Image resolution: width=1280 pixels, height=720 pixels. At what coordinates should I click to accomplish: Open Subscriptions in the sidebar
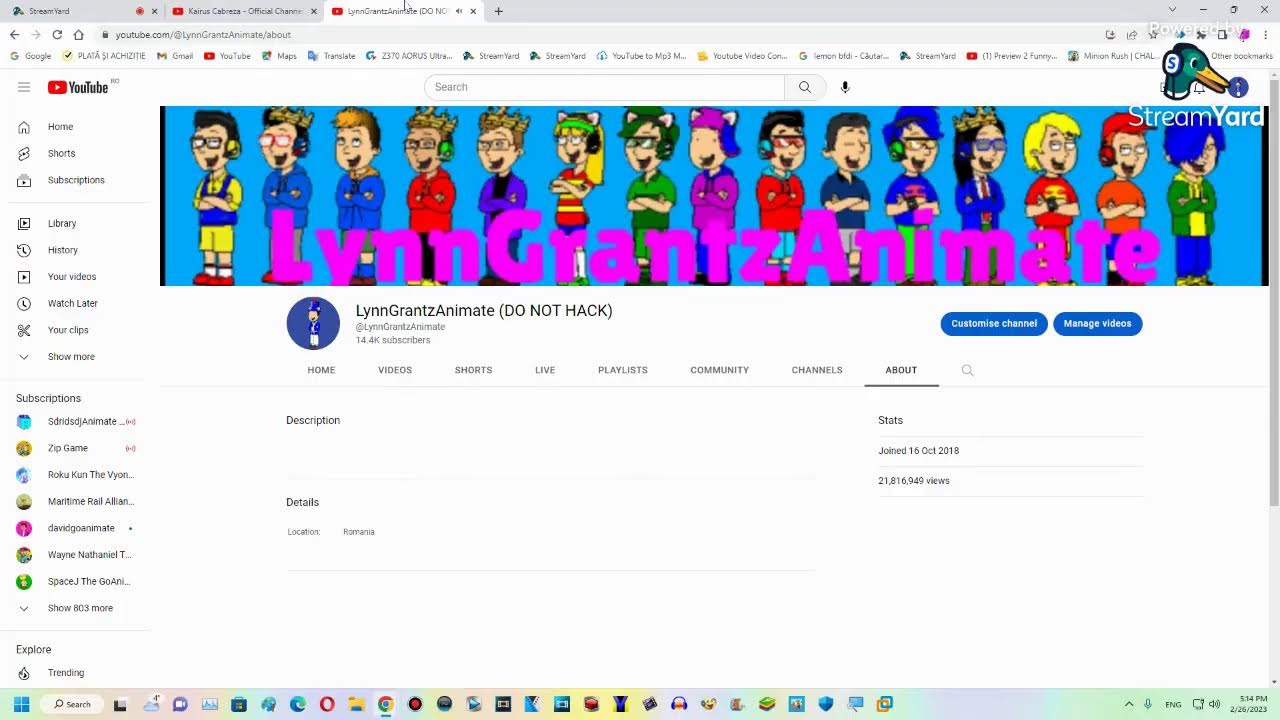point(76,180)
